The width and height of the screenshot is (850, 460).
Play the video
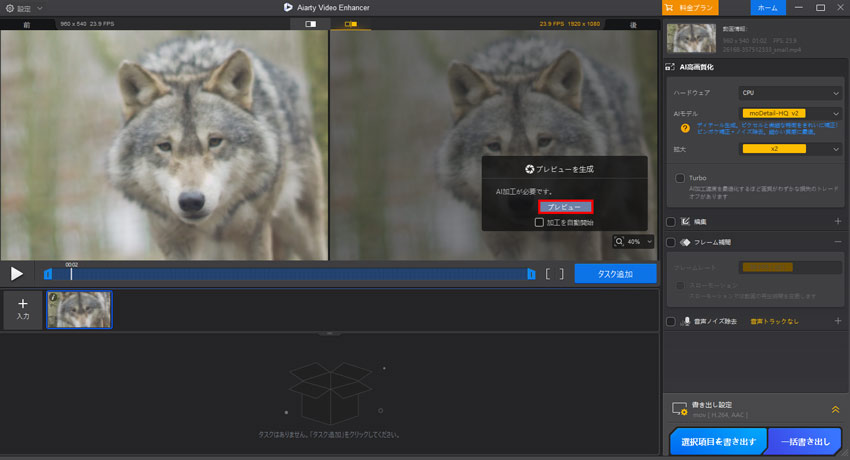(x=17, y=274)
